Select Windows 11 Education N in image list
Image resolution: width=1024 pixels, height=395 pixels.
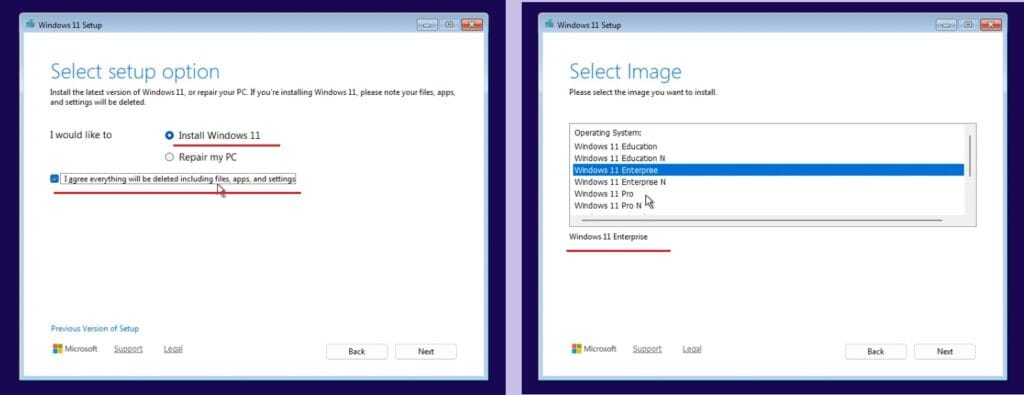pos(768,158)
